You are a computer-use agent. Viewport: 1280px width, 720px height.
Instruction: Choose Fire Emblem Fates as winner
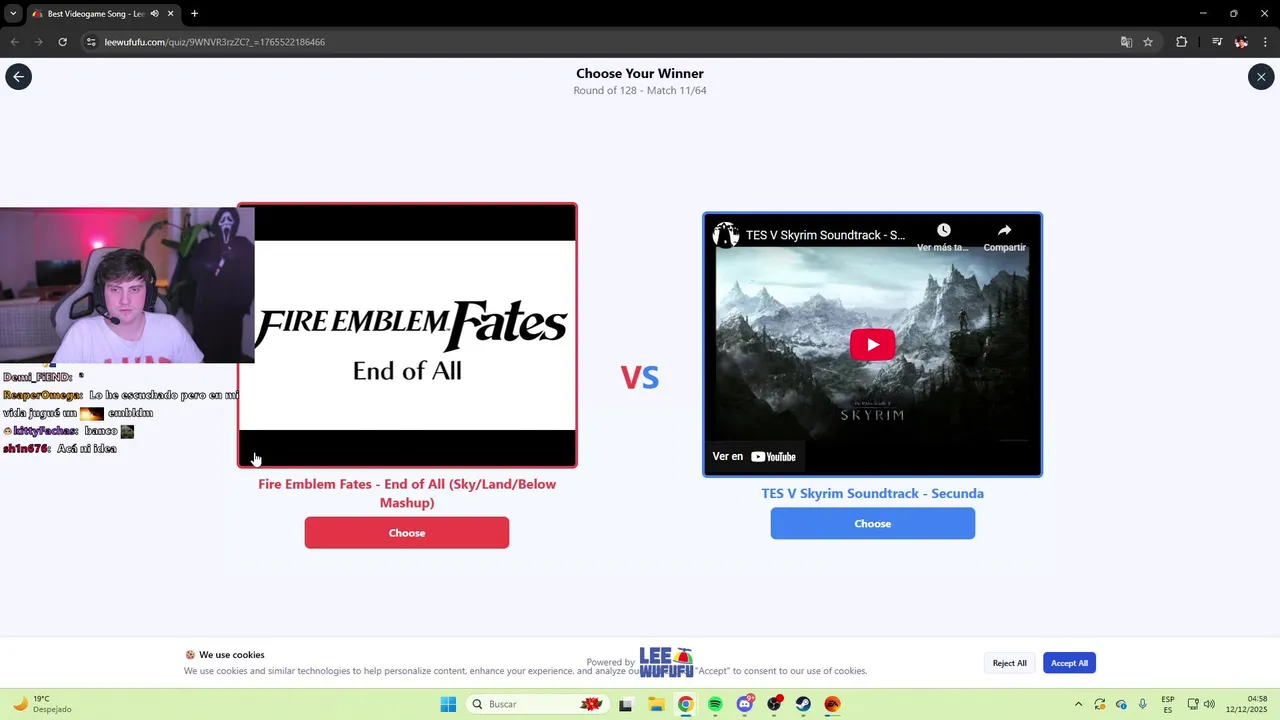(x=407, y=533)
